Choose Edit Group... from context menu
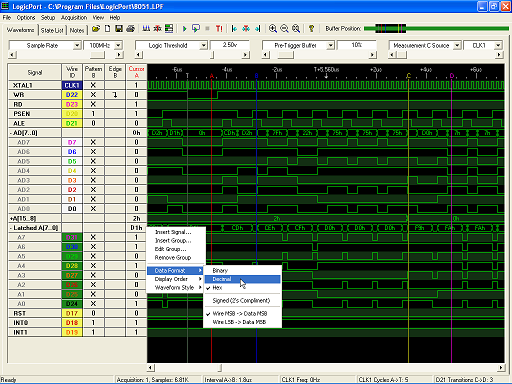 [171, 249]
